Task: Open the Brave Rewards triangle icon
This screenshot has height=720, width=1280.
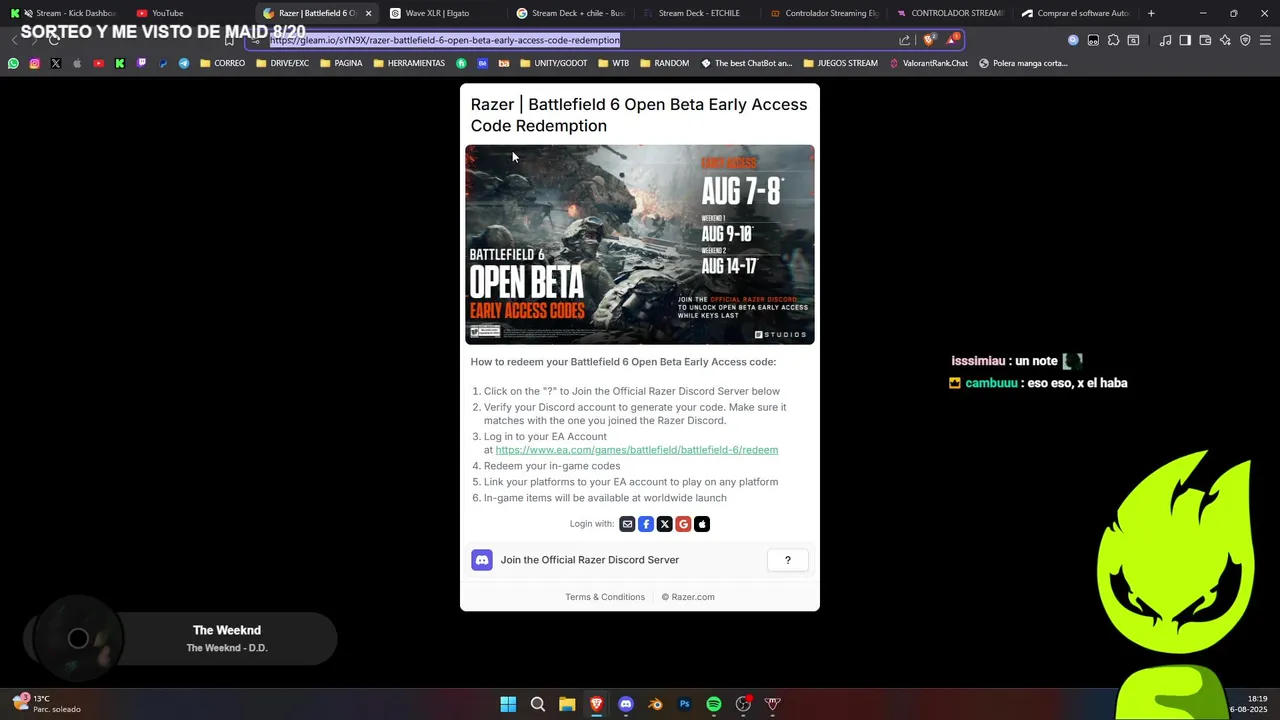Action: (x=952, y=40)
